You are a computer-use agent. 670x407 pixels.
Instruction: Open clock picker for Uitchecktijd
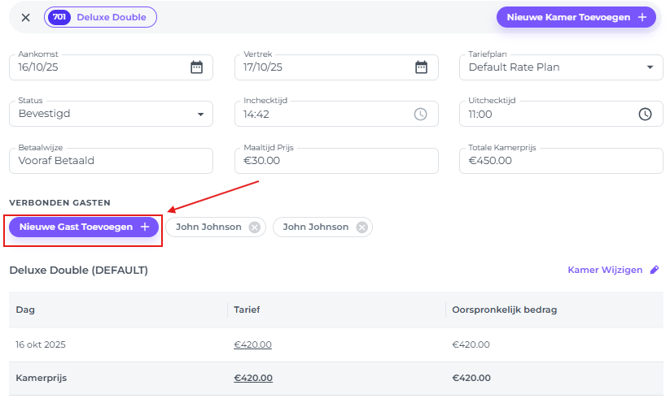coord(645,114)
